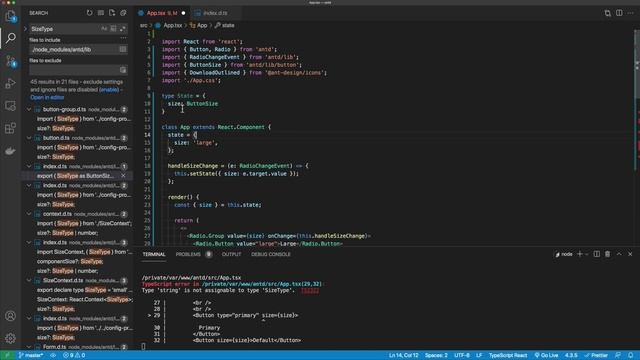Viewport: 640px width, 360px height.
Task: Open the Remote Explorer view
Action: 11,106
